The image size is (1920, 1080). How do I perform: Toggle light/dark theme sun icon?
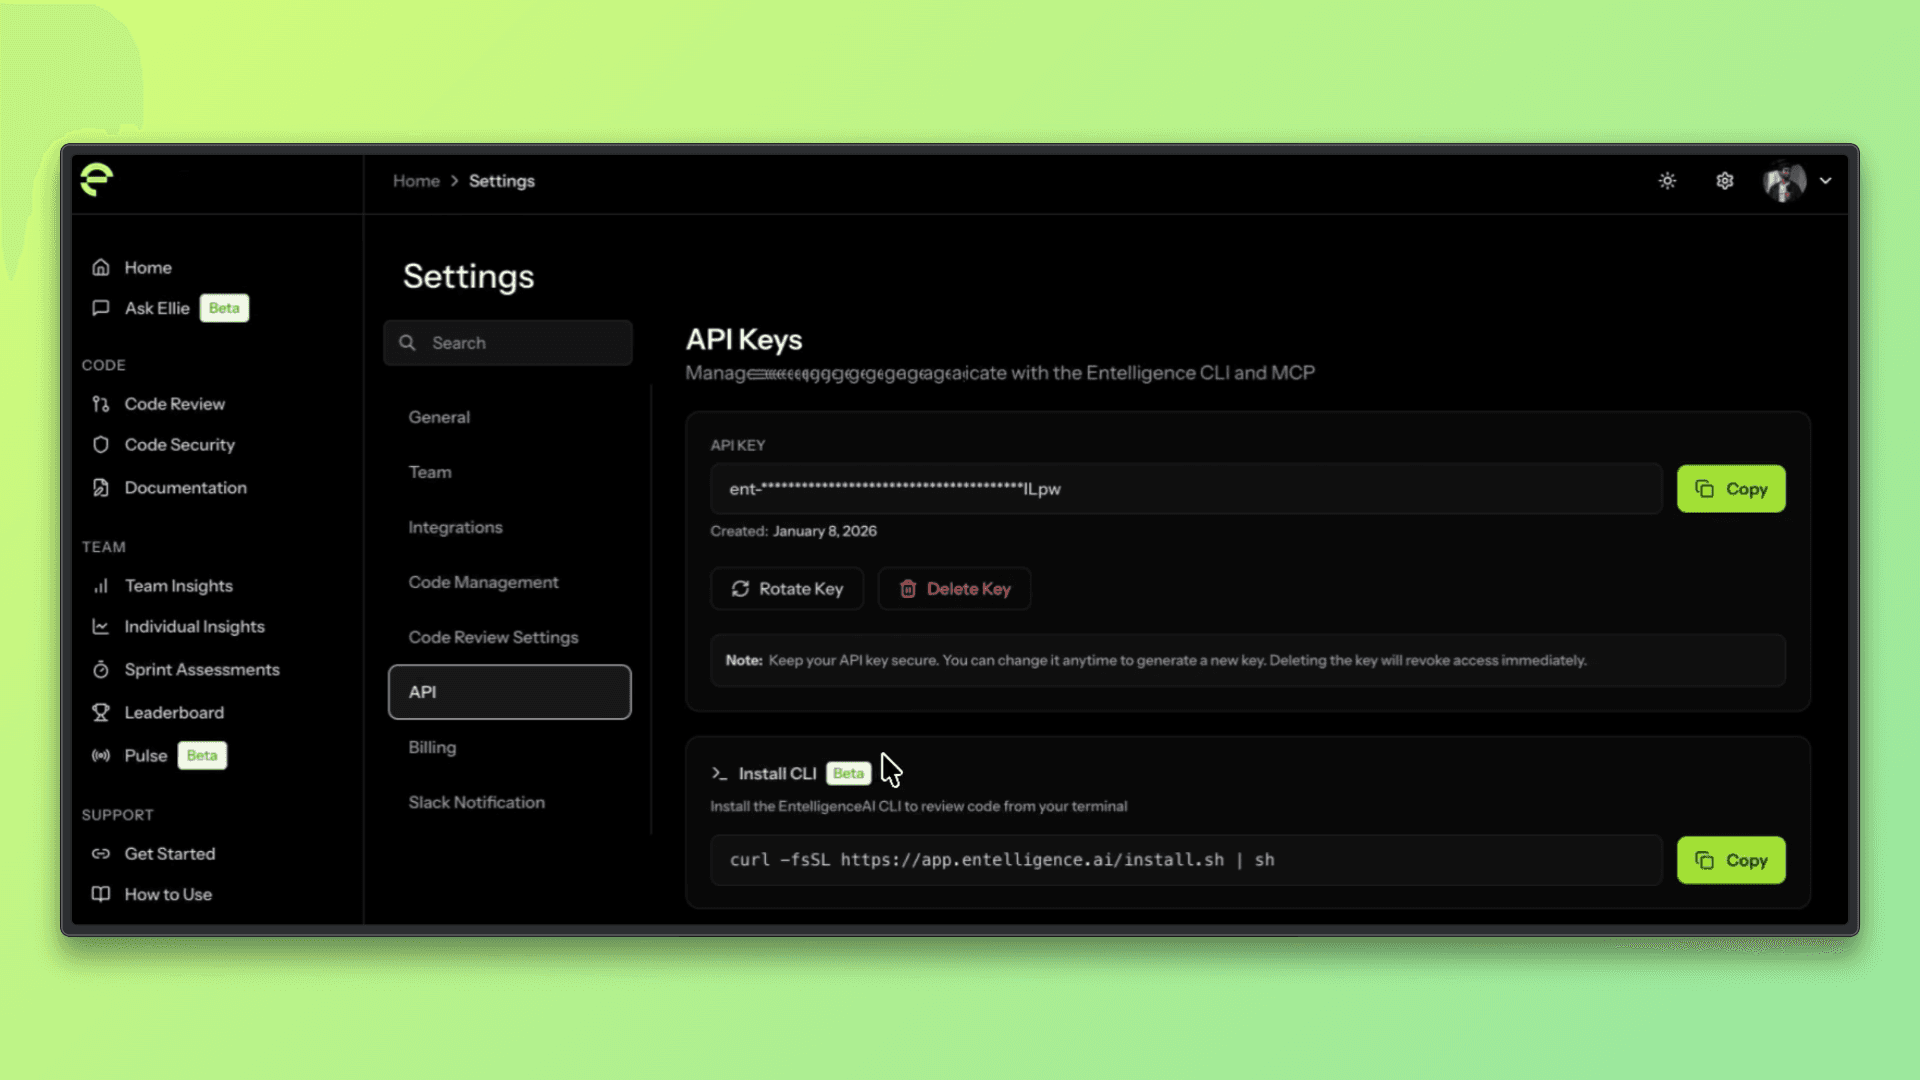point(1667,181)
